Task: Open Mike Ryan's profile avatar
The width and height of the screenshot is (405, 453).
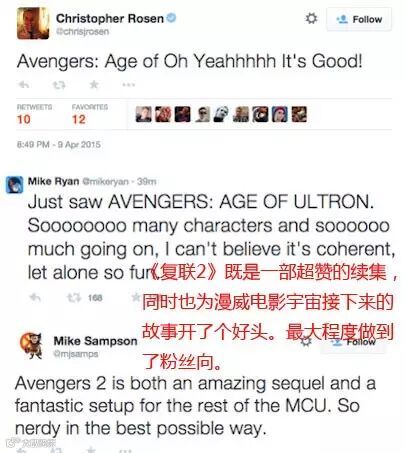Action: point(14,185)
